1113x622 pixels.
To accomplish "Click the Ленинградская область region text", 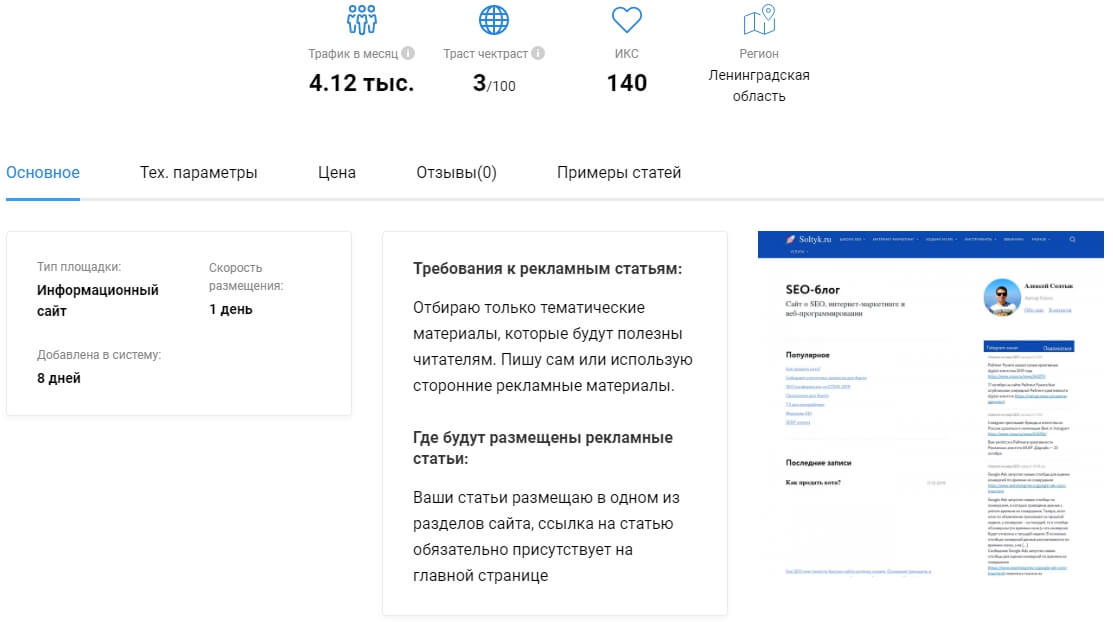I will [759, 85].
